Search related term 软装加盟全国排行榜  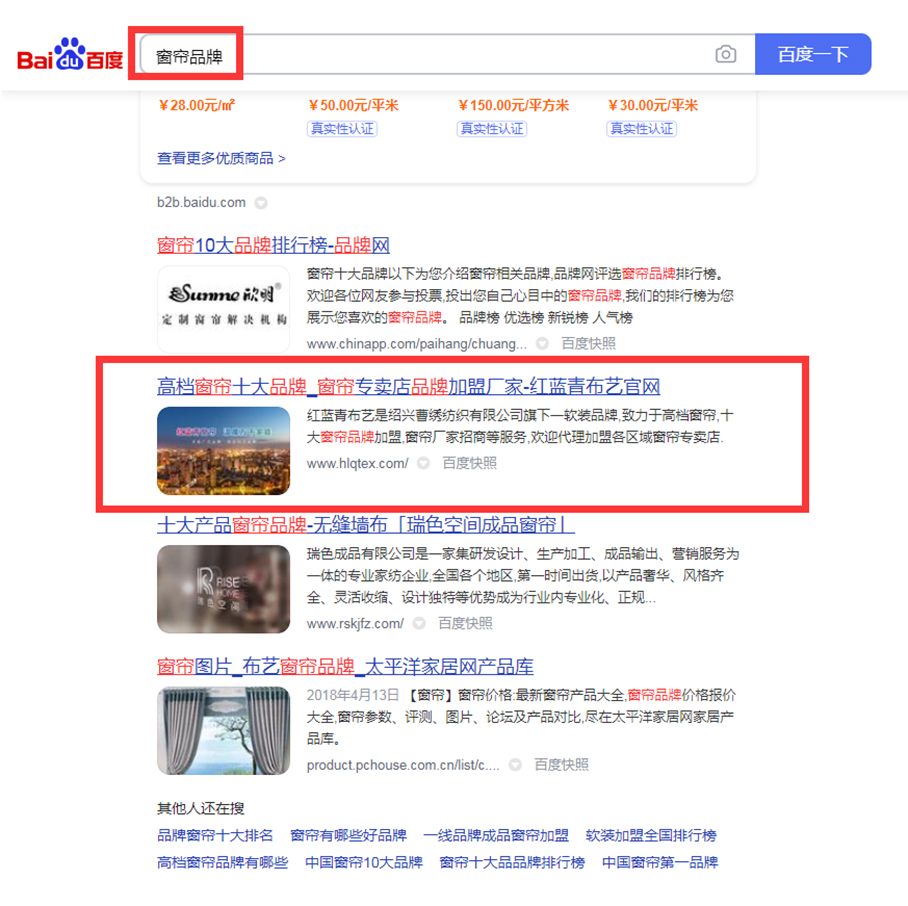[x=651, y=835]
